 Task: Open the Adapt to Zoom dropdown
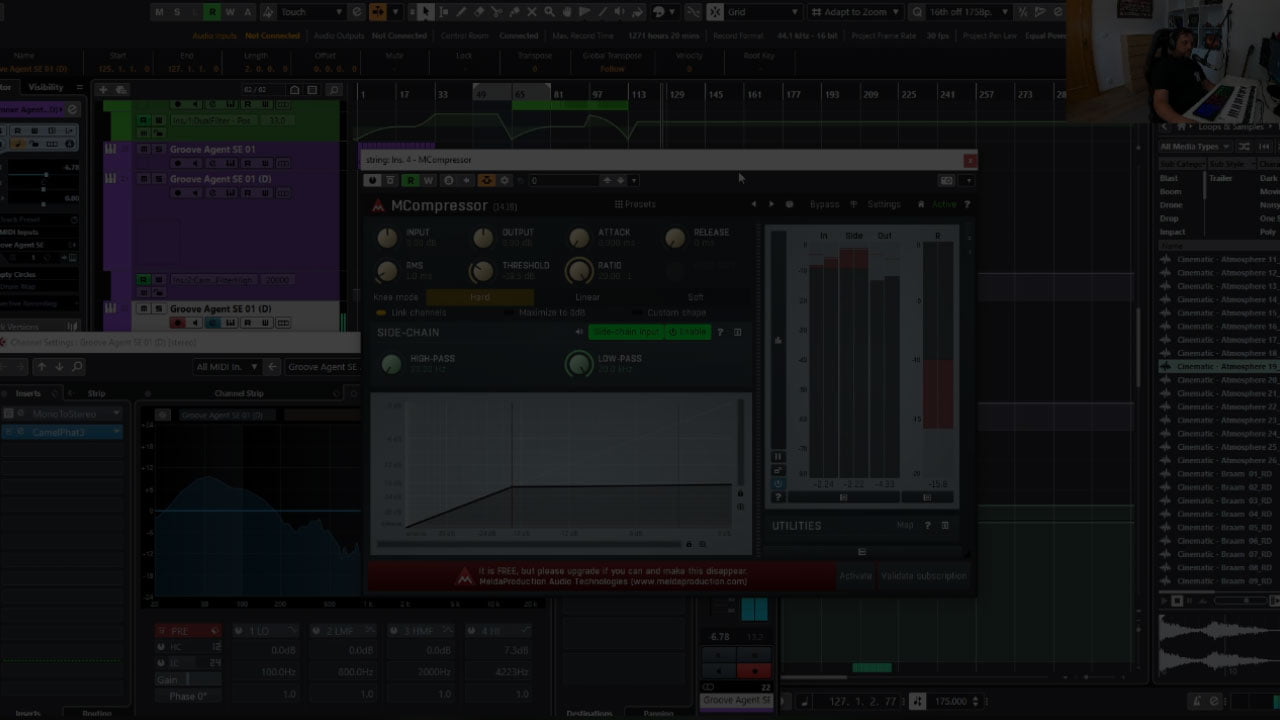click(856, 12)
